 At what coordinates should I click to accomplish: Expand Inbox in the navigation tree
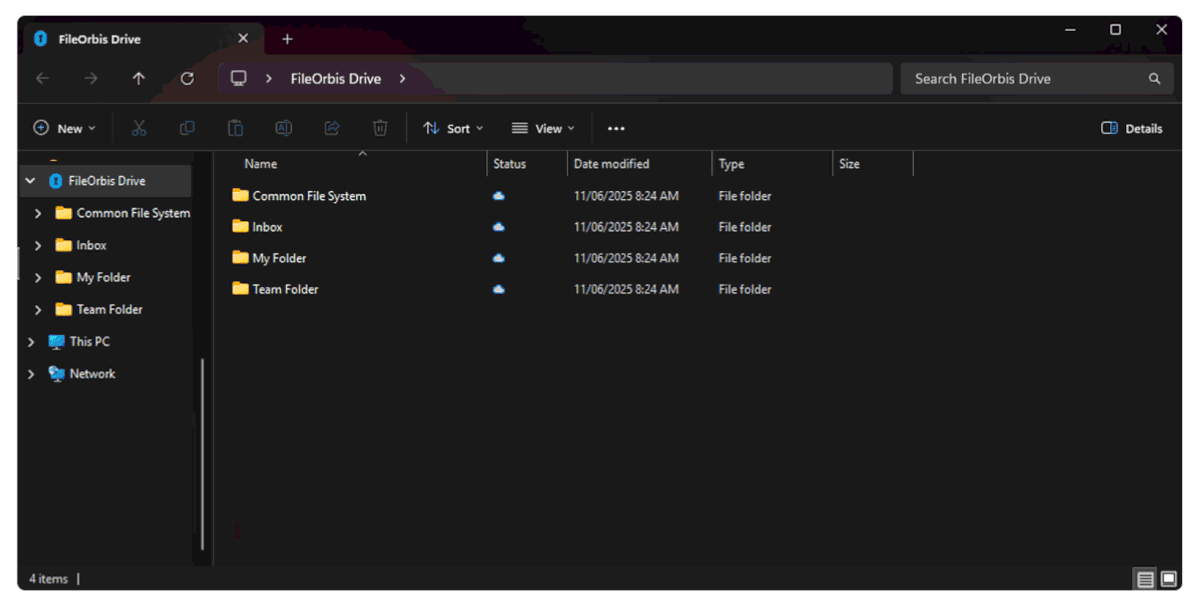click(38, 245)
